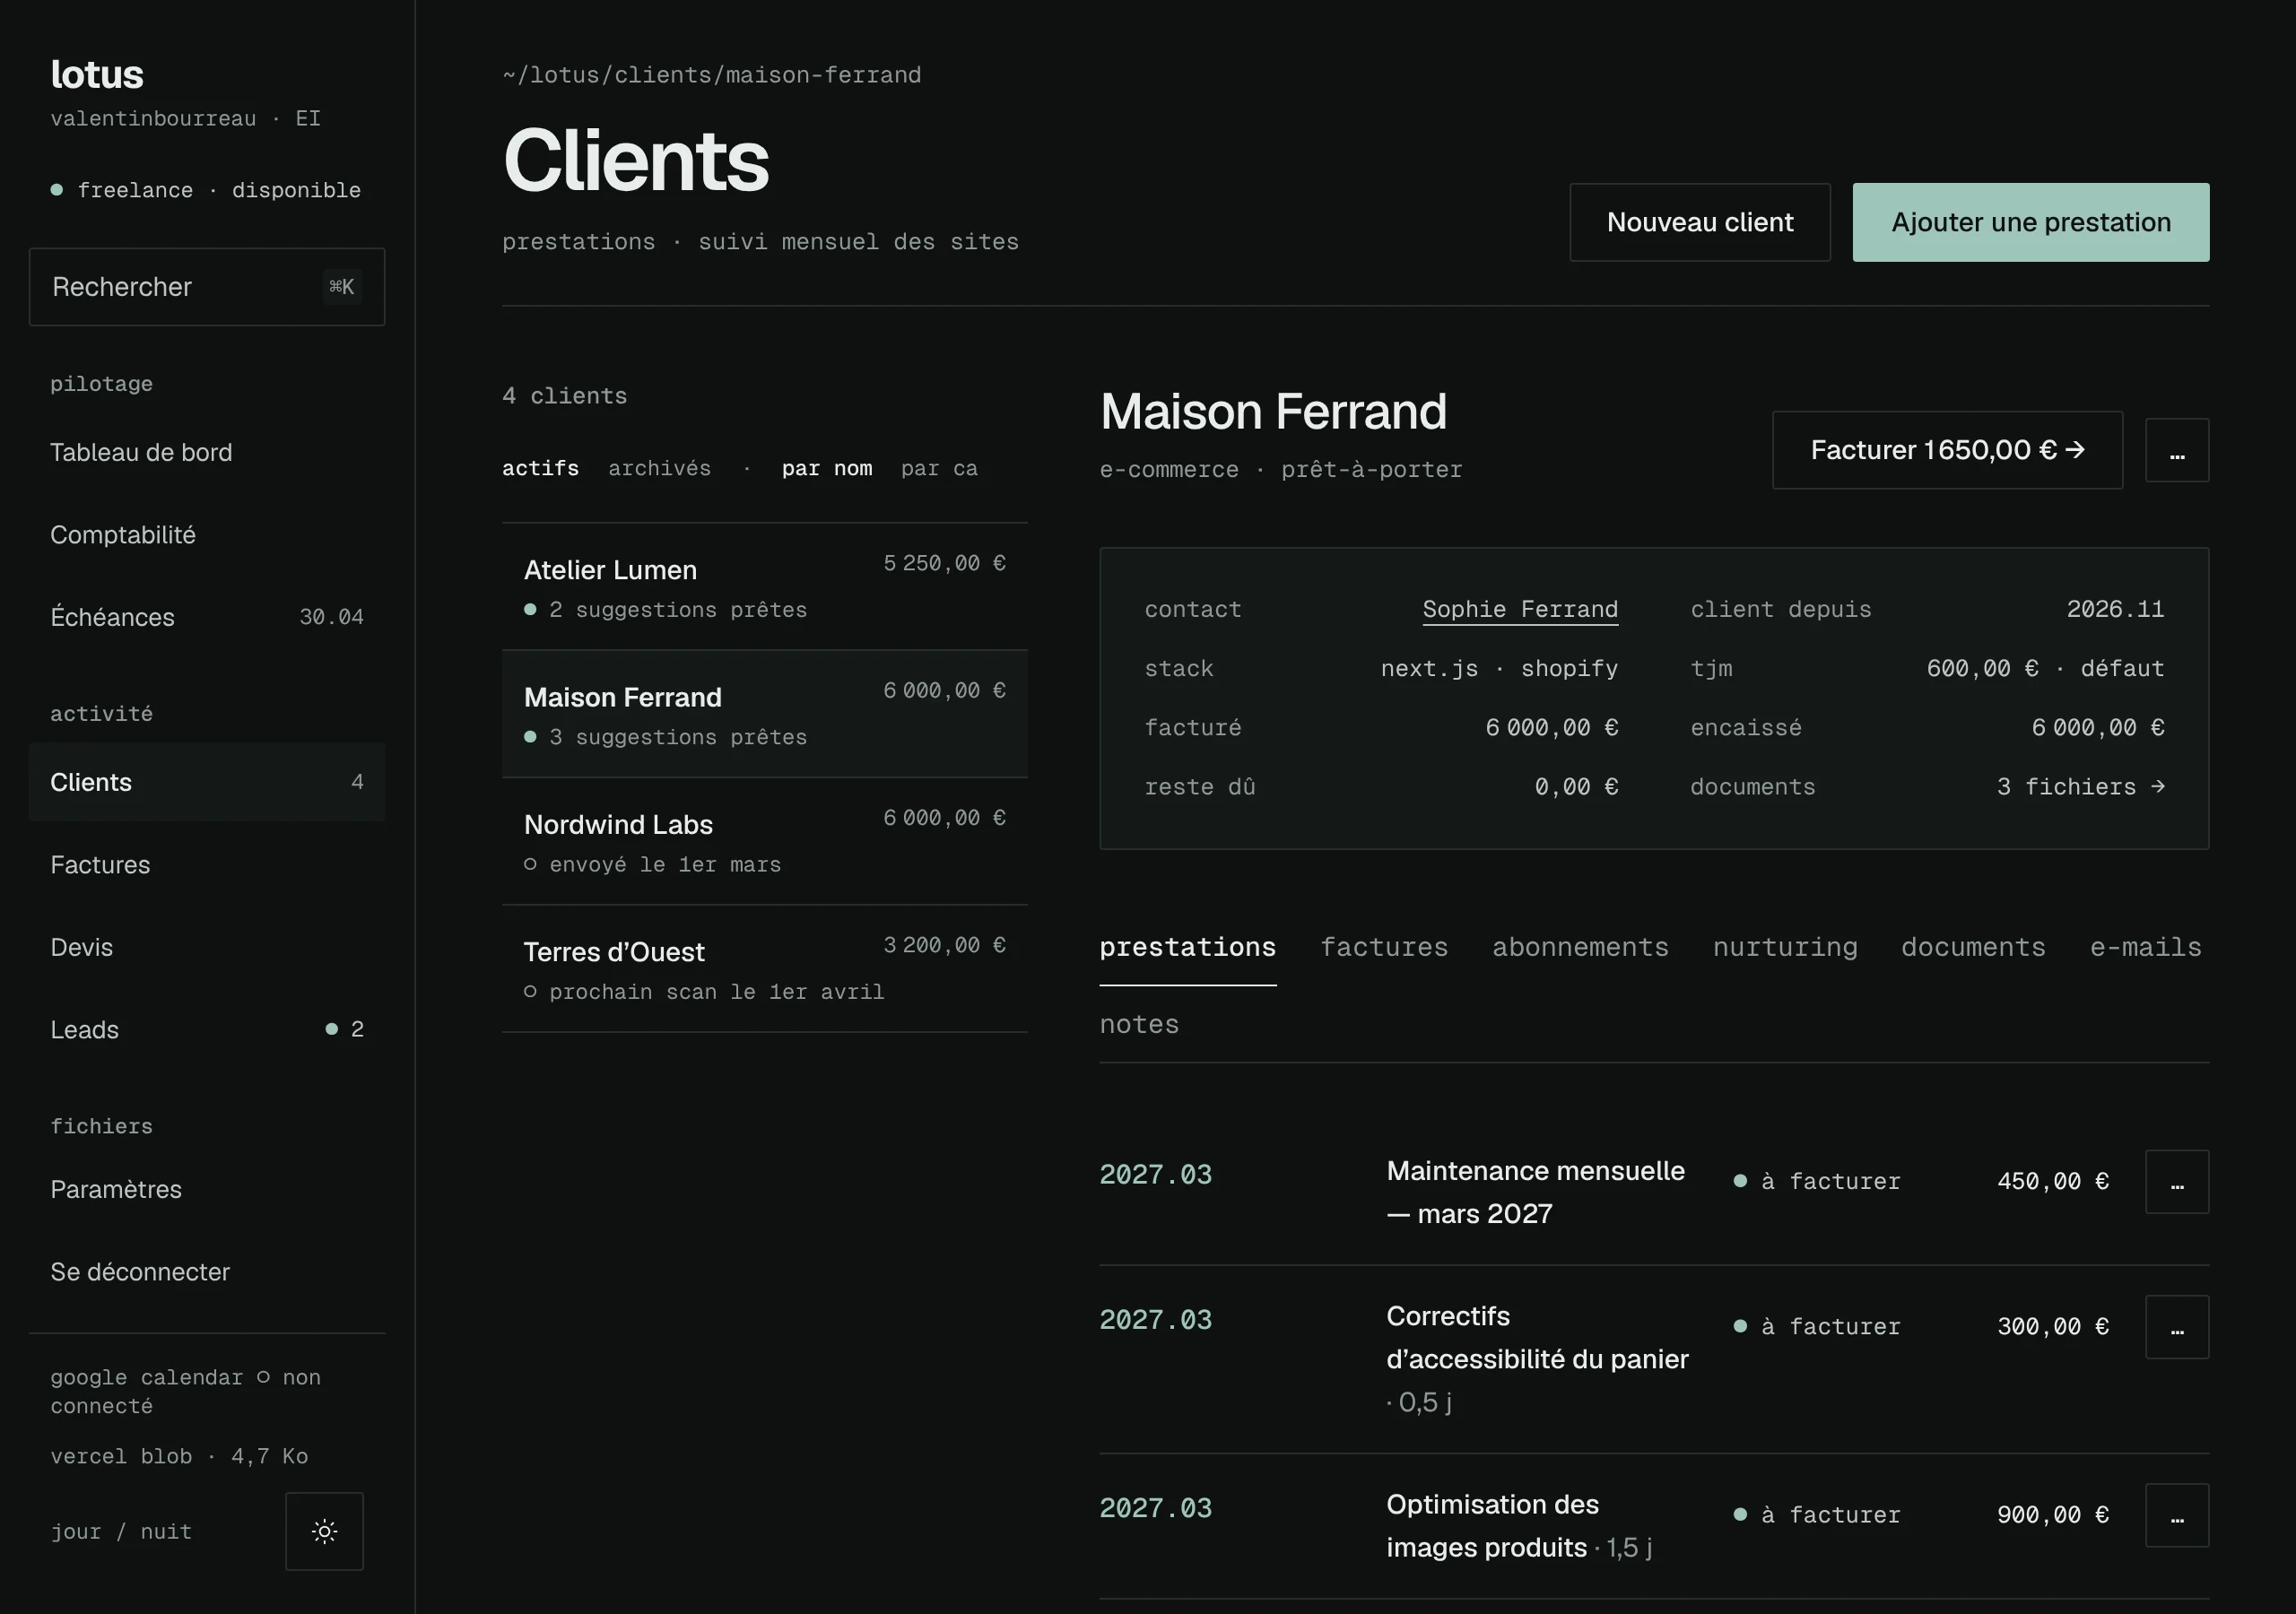Select Maison Ferrand client row
Screen dimensions: 2296x1614
(765, 714)
